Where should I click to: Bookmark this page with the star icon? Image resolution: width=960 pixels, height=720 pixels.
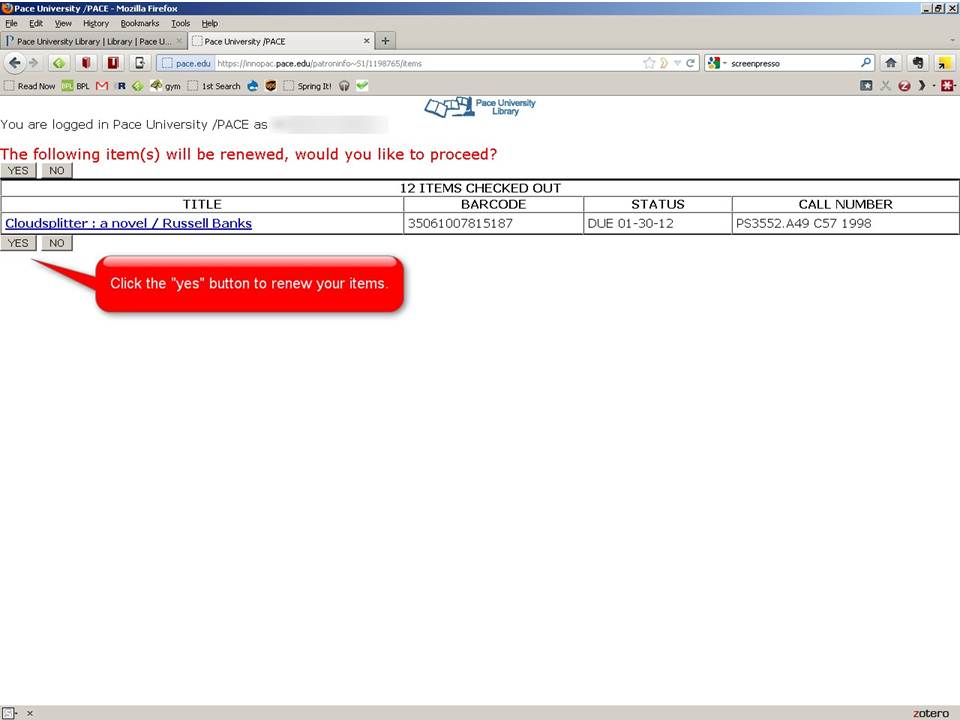(x=649, y=63)
